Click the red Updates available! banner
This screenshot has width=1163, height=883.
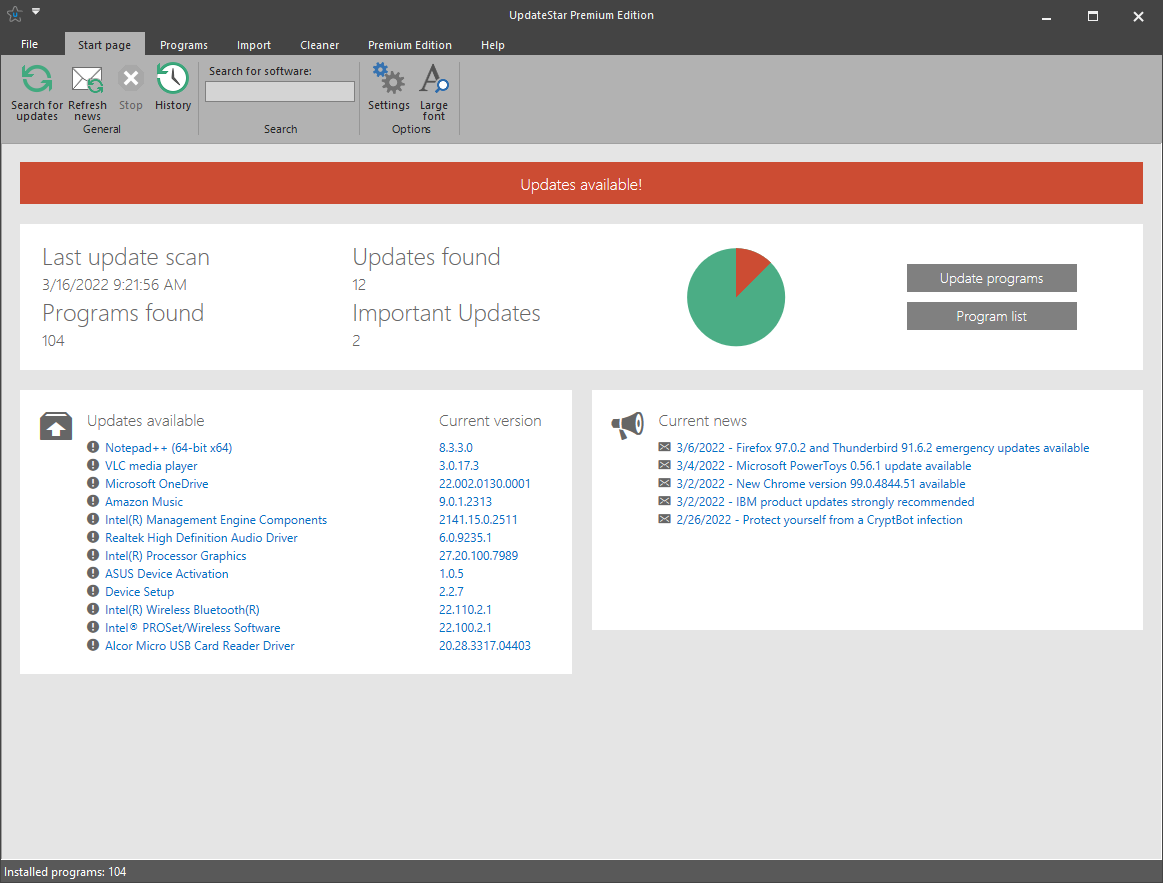click(581, 183)
